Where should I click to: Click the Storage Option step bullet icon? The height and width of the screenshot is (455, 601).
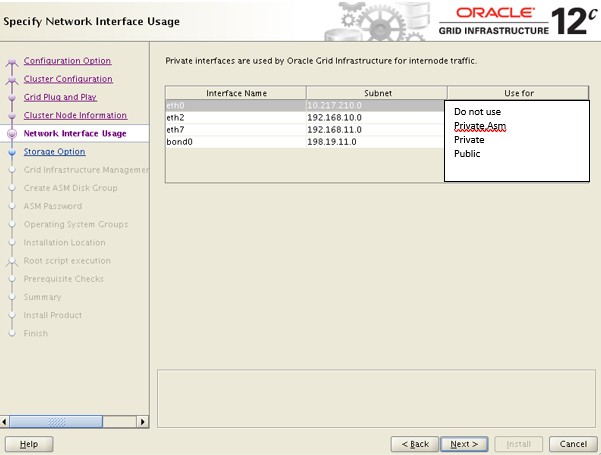tap(12, 152)
